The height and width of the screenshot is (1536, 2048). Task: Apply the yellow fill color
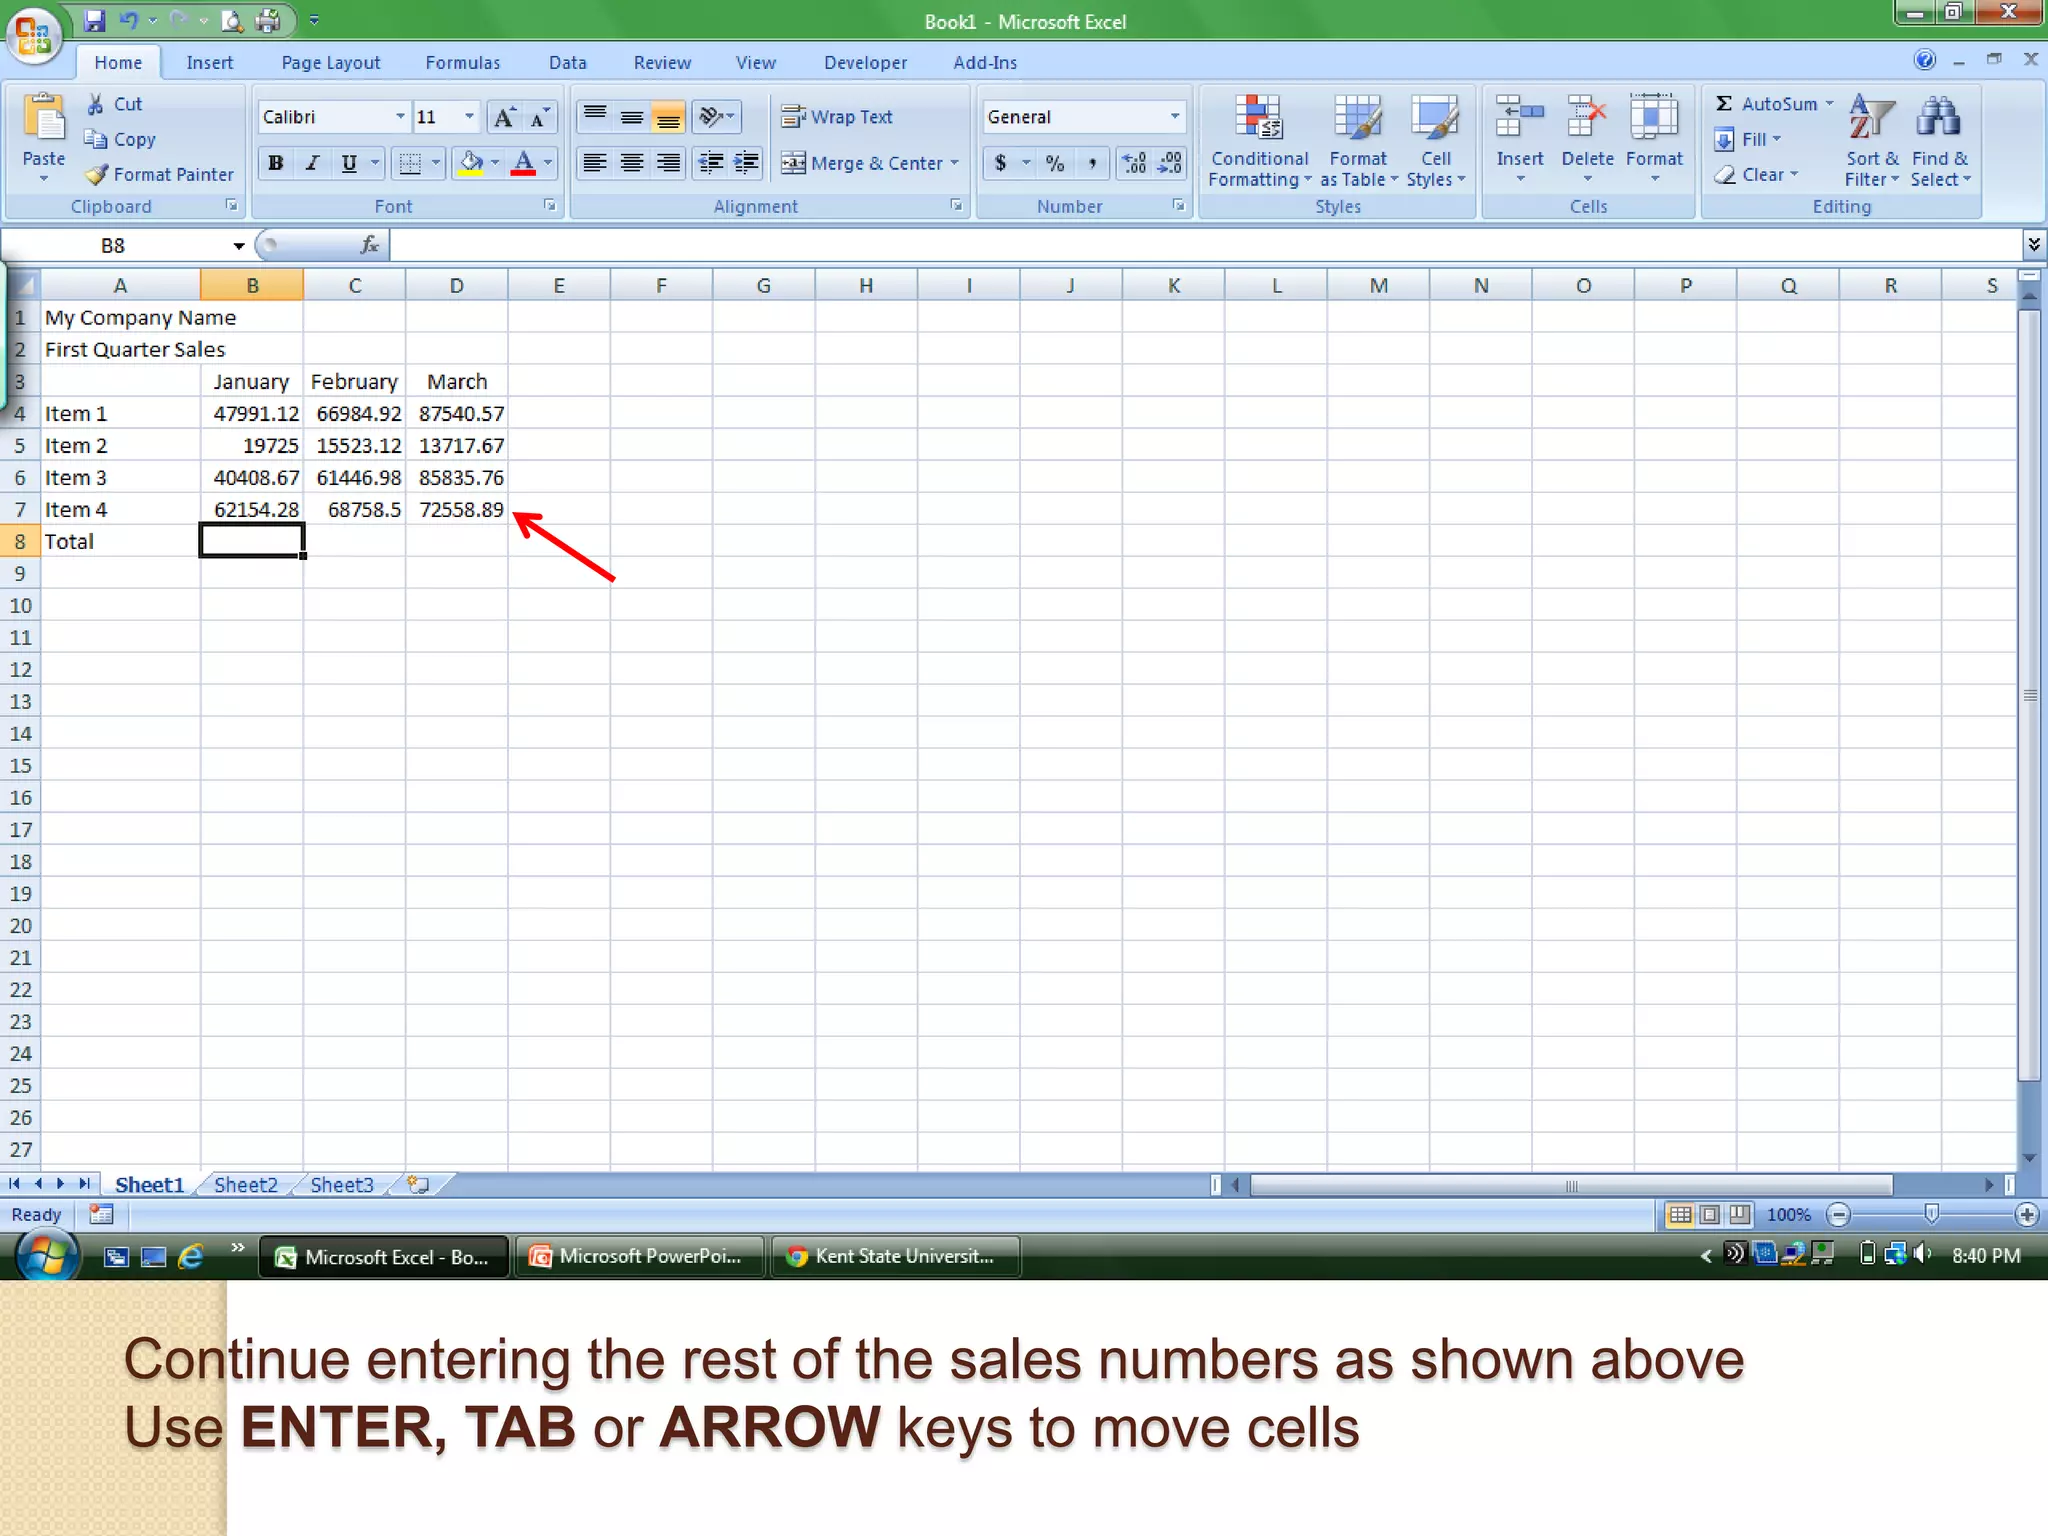470,163
